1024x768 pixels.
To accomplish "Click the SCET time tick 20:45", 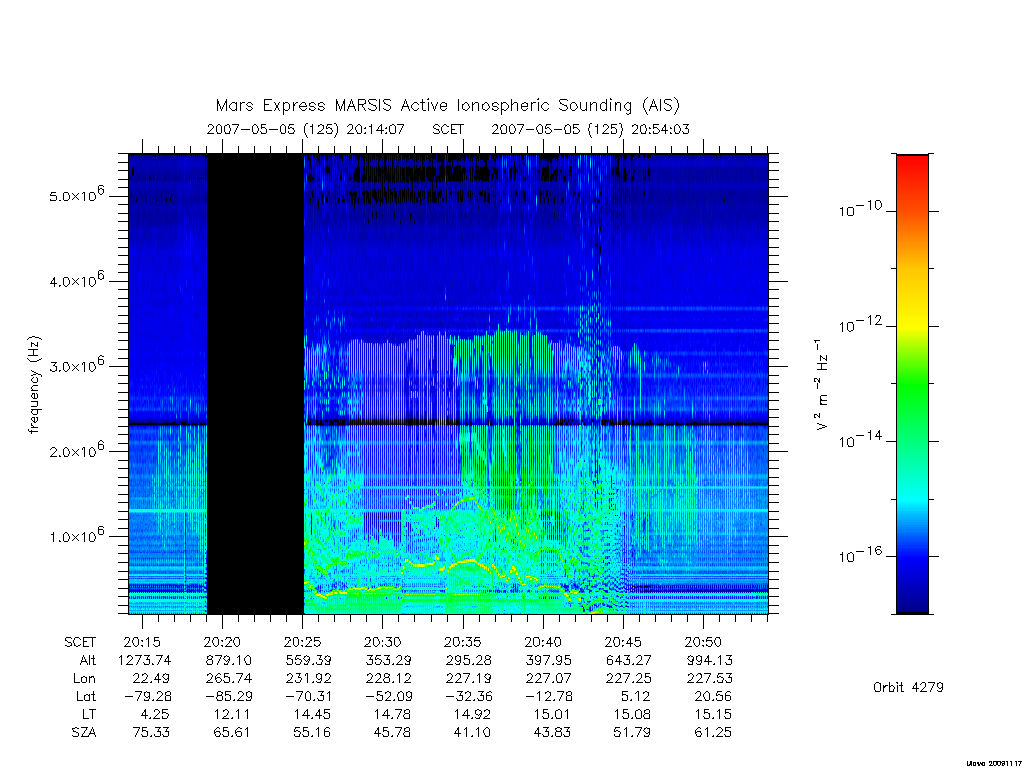I will point(623,642).
